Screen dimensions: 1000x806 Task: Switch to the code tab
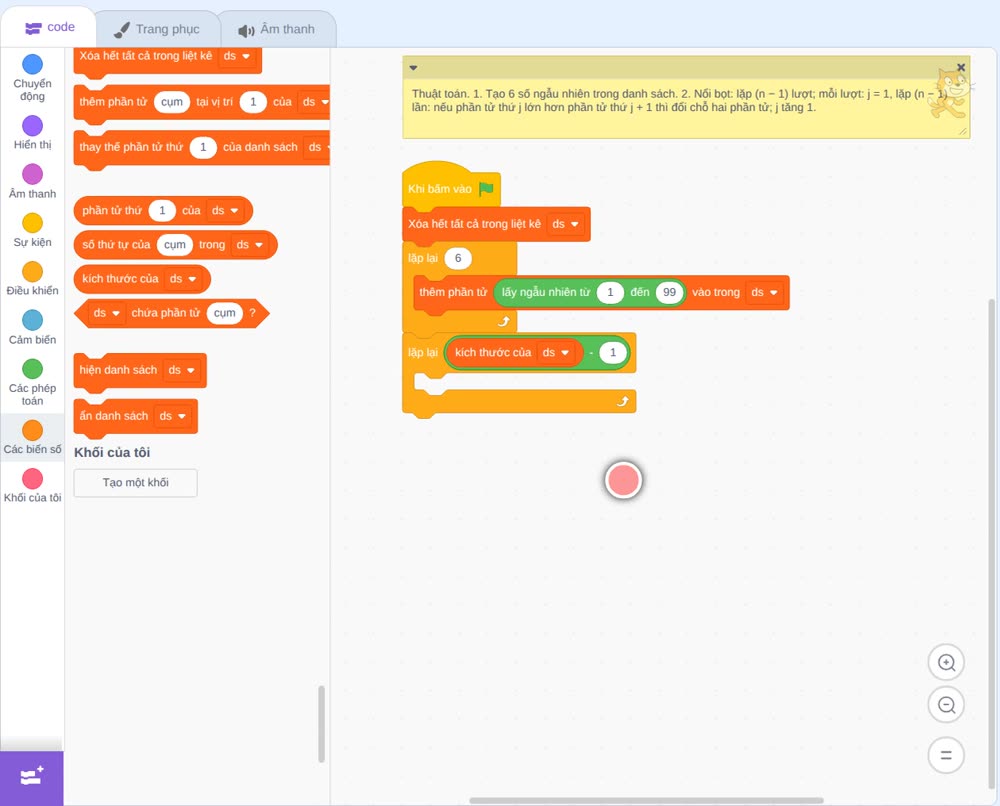[49, 27]
